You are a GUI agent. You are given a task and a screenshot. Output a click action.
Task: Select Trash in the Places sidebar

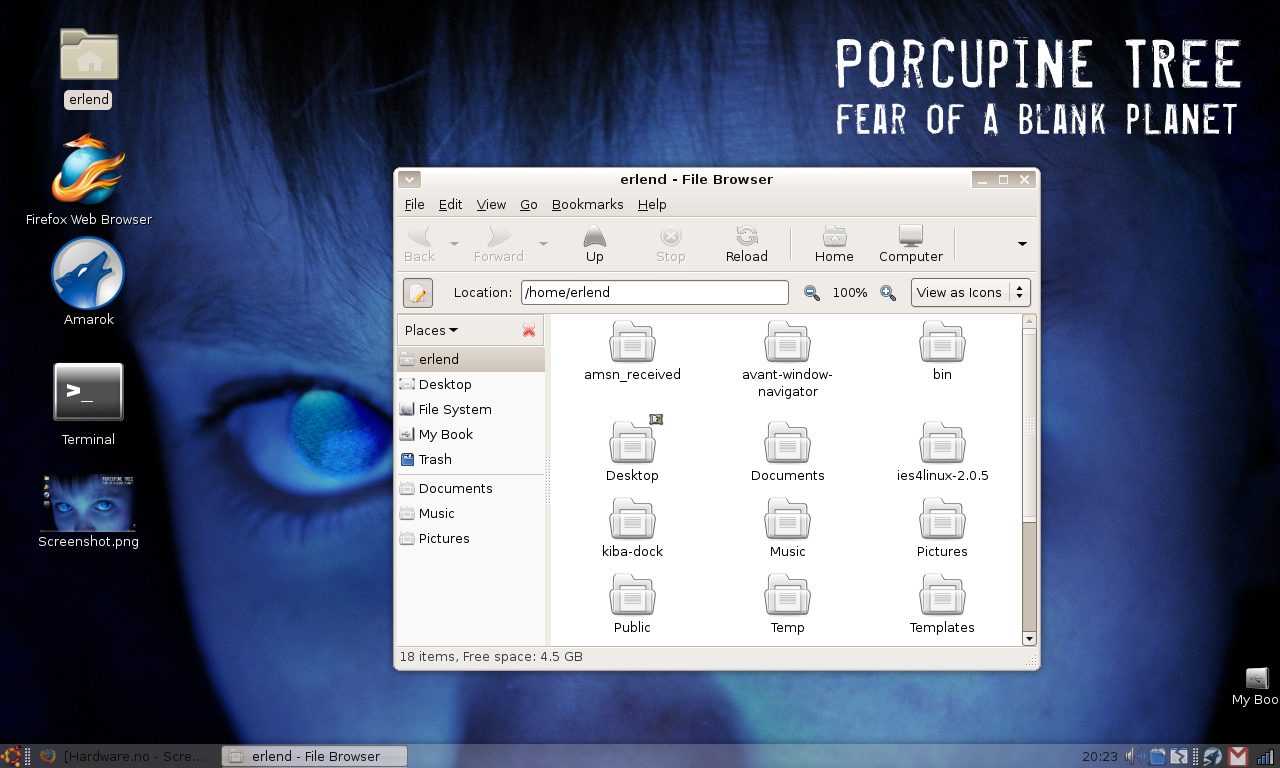[x=471, y=460]
